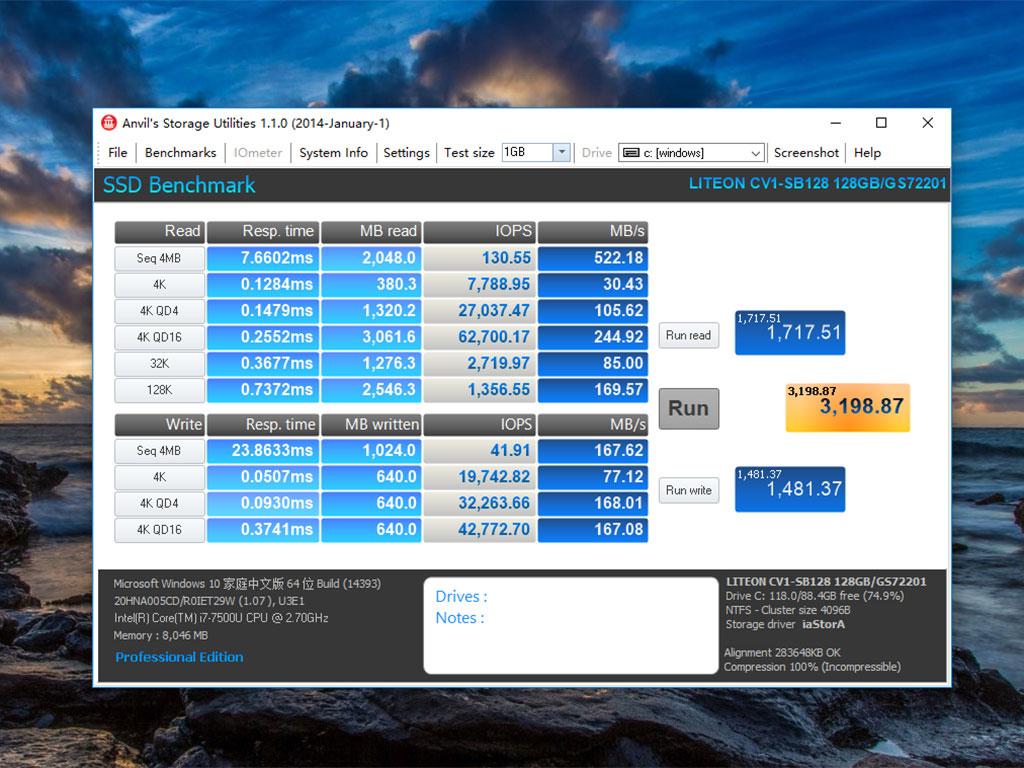Screen dimensions: 1024x768
Task: Click the Write 4K QD16 row label
Action: pyautogui.click(x=159, y=530)
